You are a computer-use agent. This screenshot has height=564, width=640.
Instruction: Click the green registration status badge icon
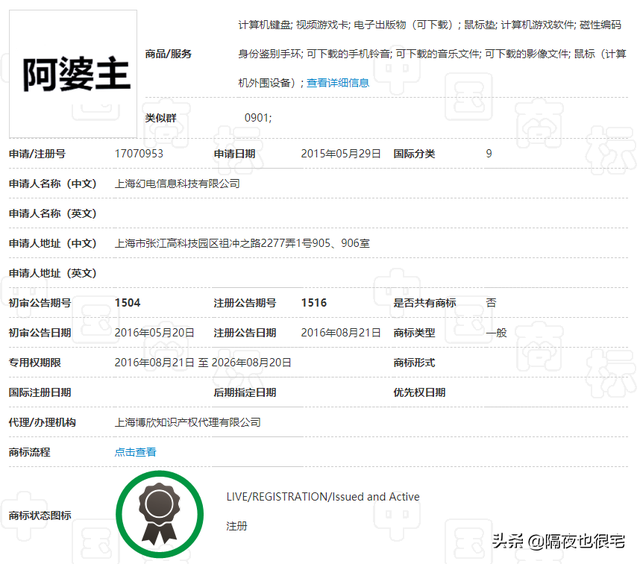click(x=160, y=514)
